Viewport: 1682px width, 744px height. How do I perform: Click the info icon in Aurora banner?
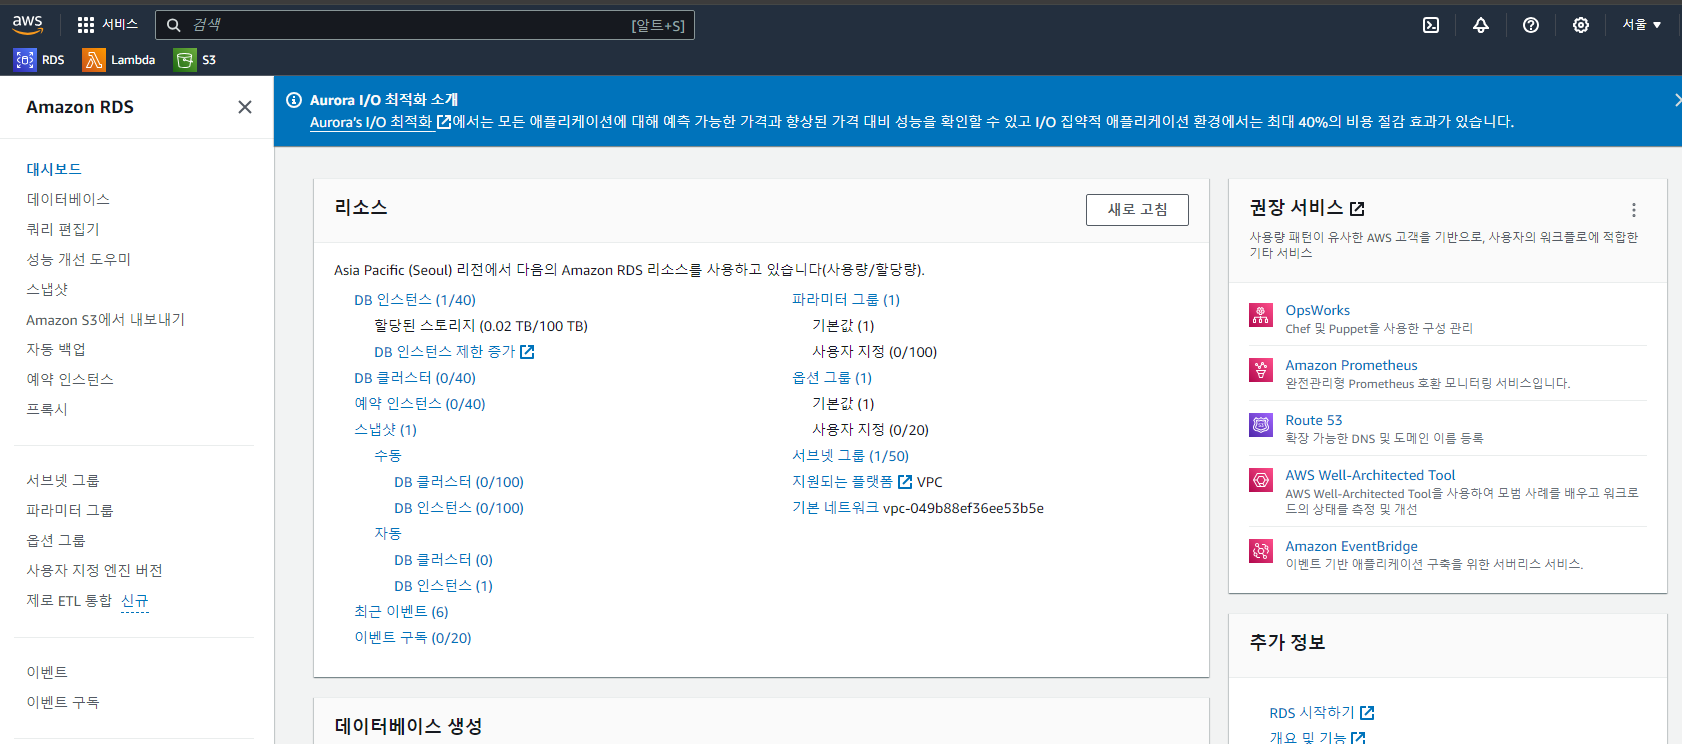point(294,100)
